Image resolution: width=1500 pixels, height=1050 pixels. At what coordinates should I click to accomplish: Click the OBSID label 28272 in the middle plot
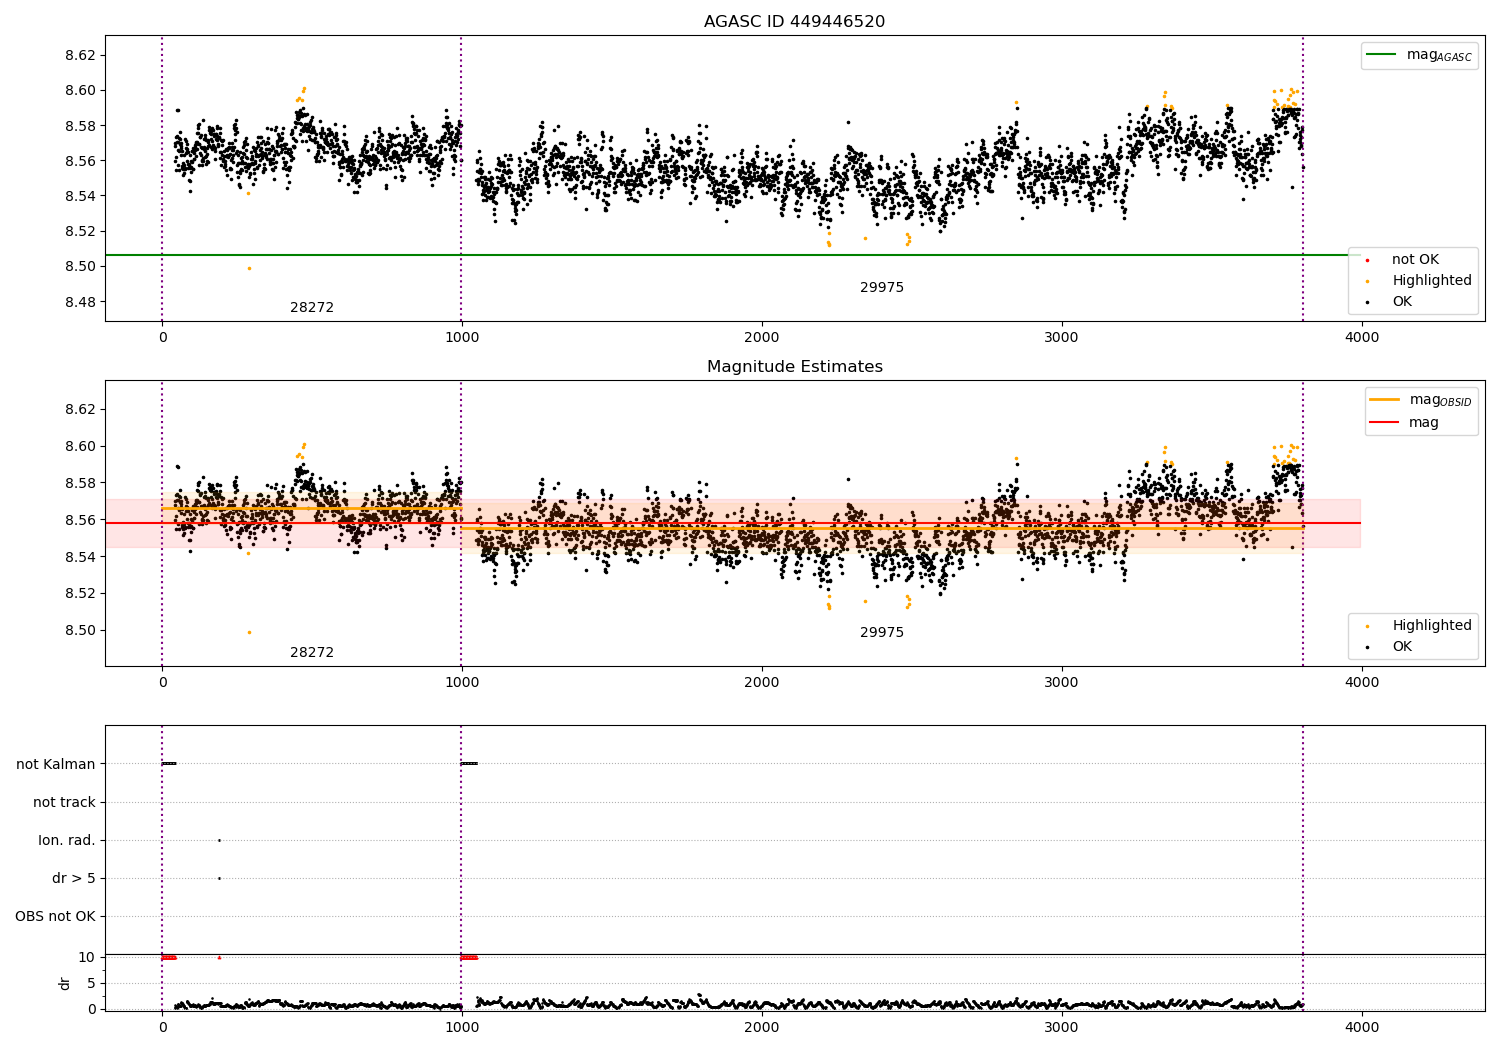(312, 652)
